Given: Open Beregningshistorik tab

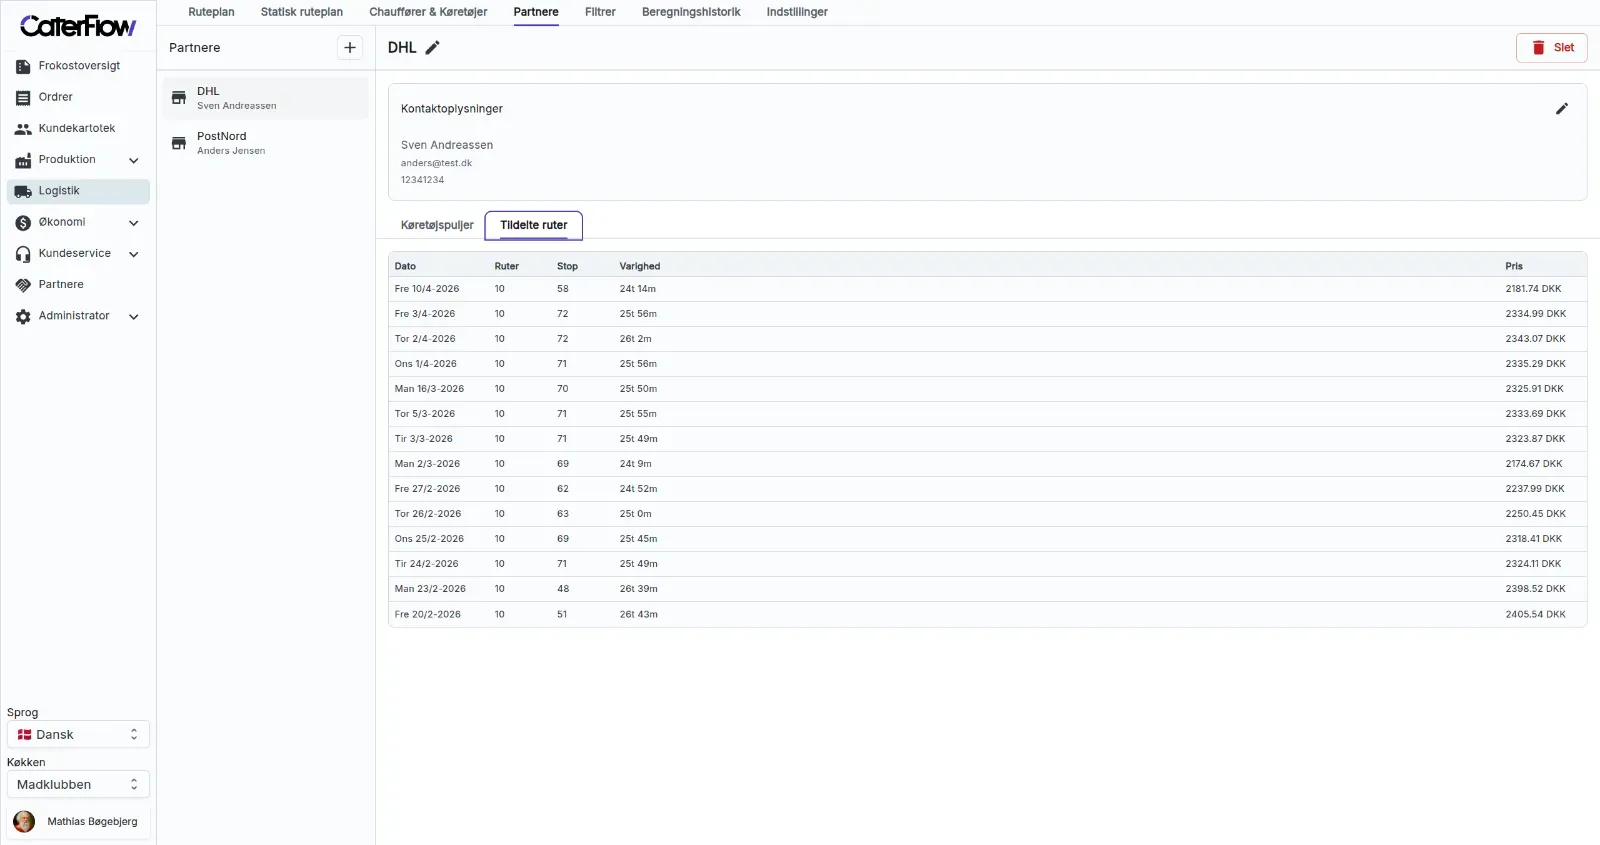Looking at the screenshot, I should click(691, 12).
